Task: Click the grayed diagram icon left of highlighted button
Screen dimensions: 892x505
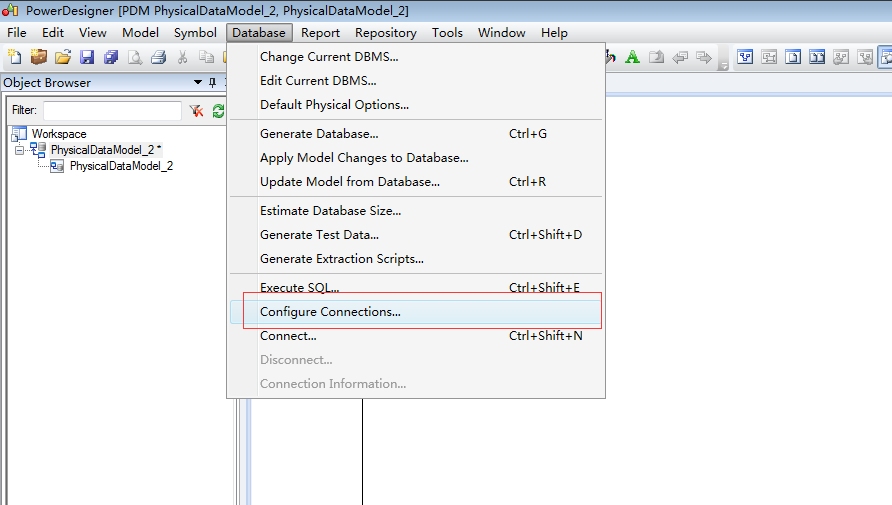Action: tap(865, 57)
